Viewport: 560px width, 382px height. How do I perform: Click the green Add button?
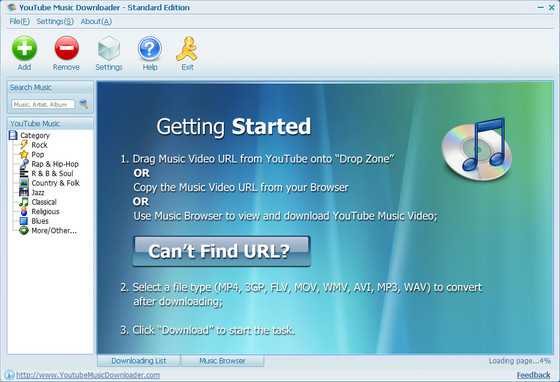tap(24, 49)
